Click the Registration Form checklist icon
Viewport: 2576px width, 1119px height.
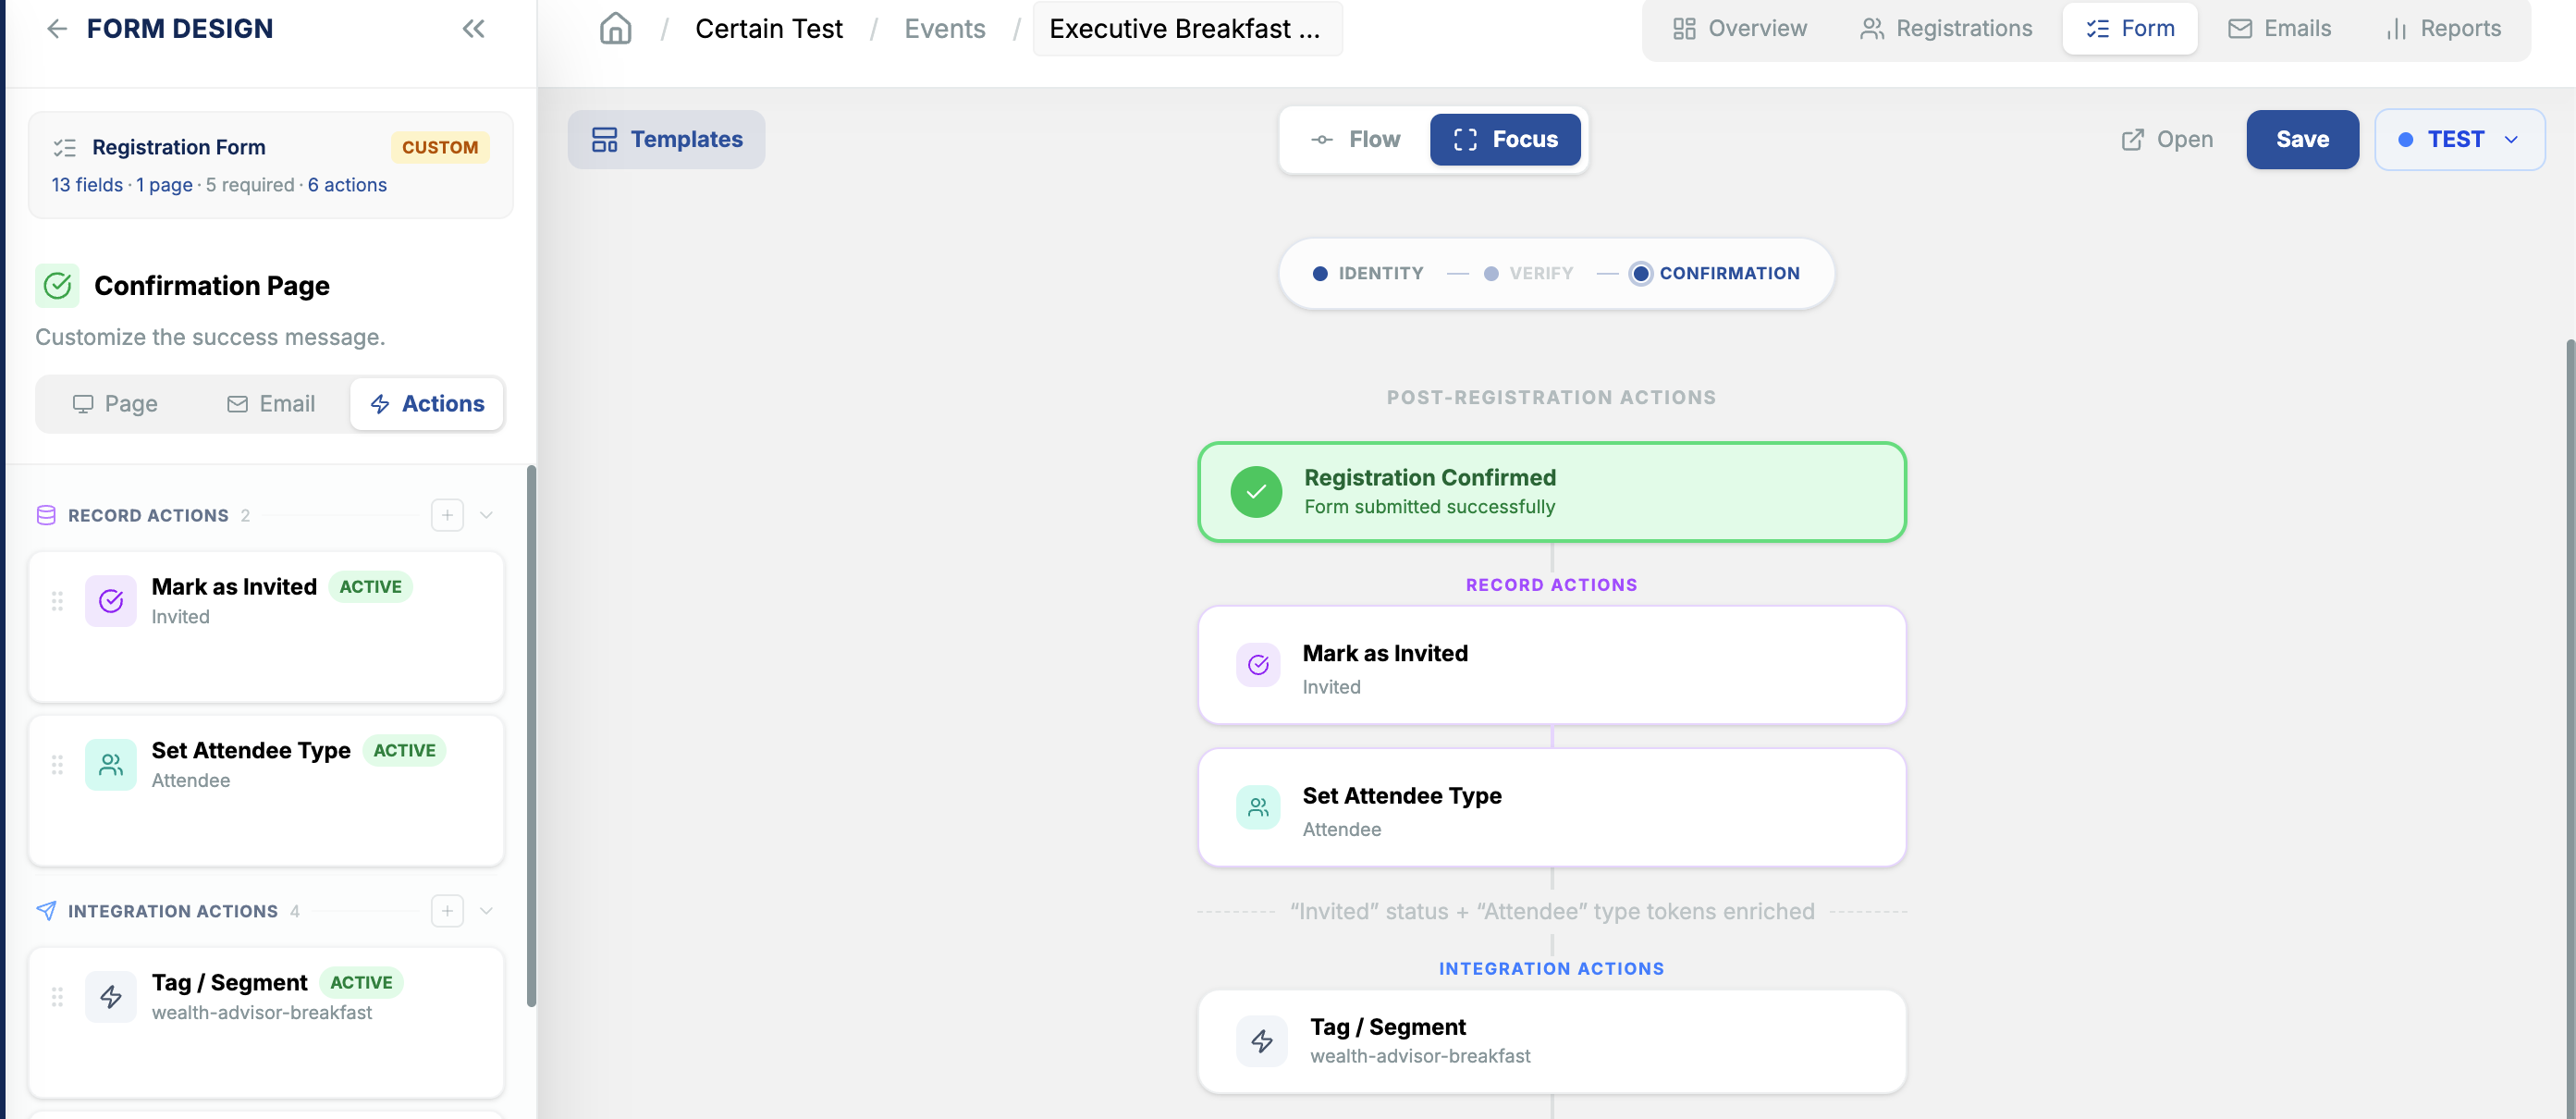65,148
